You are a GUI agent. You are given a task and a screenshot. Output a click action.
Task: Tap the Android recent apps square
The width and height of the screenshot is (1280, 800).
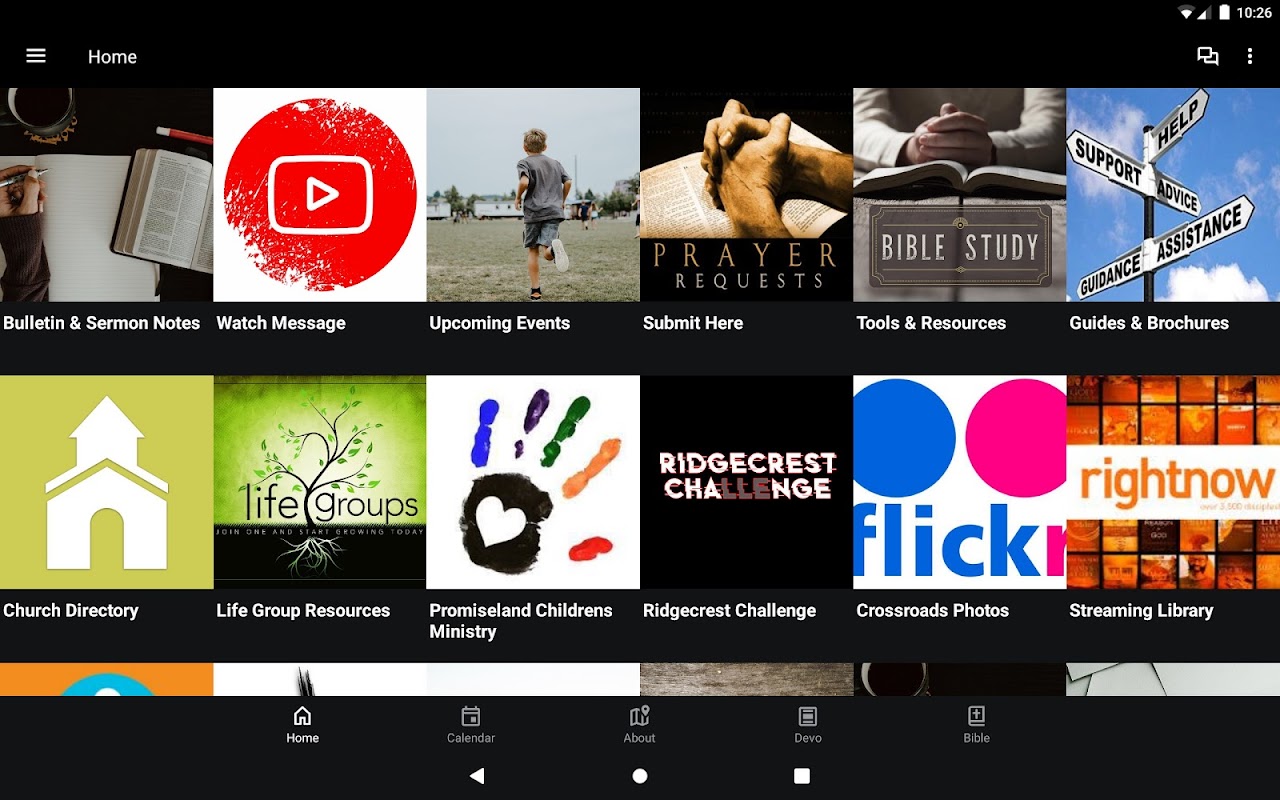802,776
